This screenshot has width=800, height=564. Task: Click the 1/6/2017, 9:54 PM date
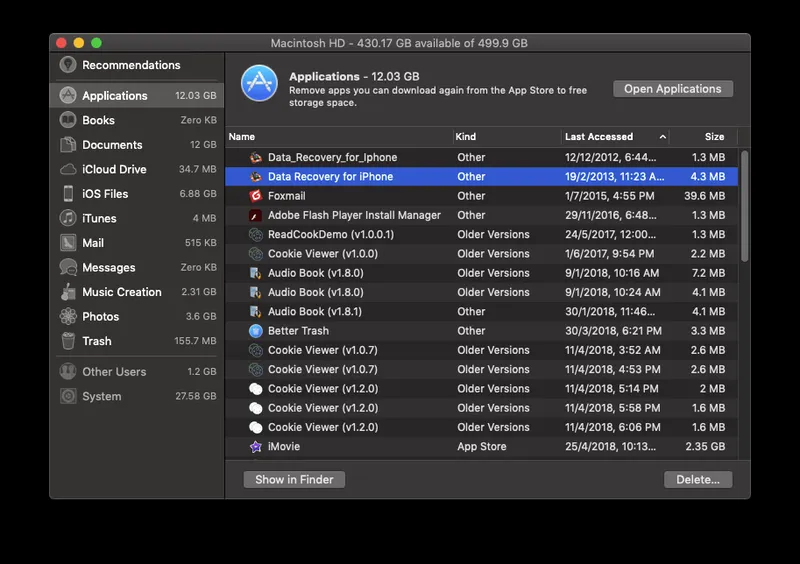pyautogui.click(x=609, y=254)
